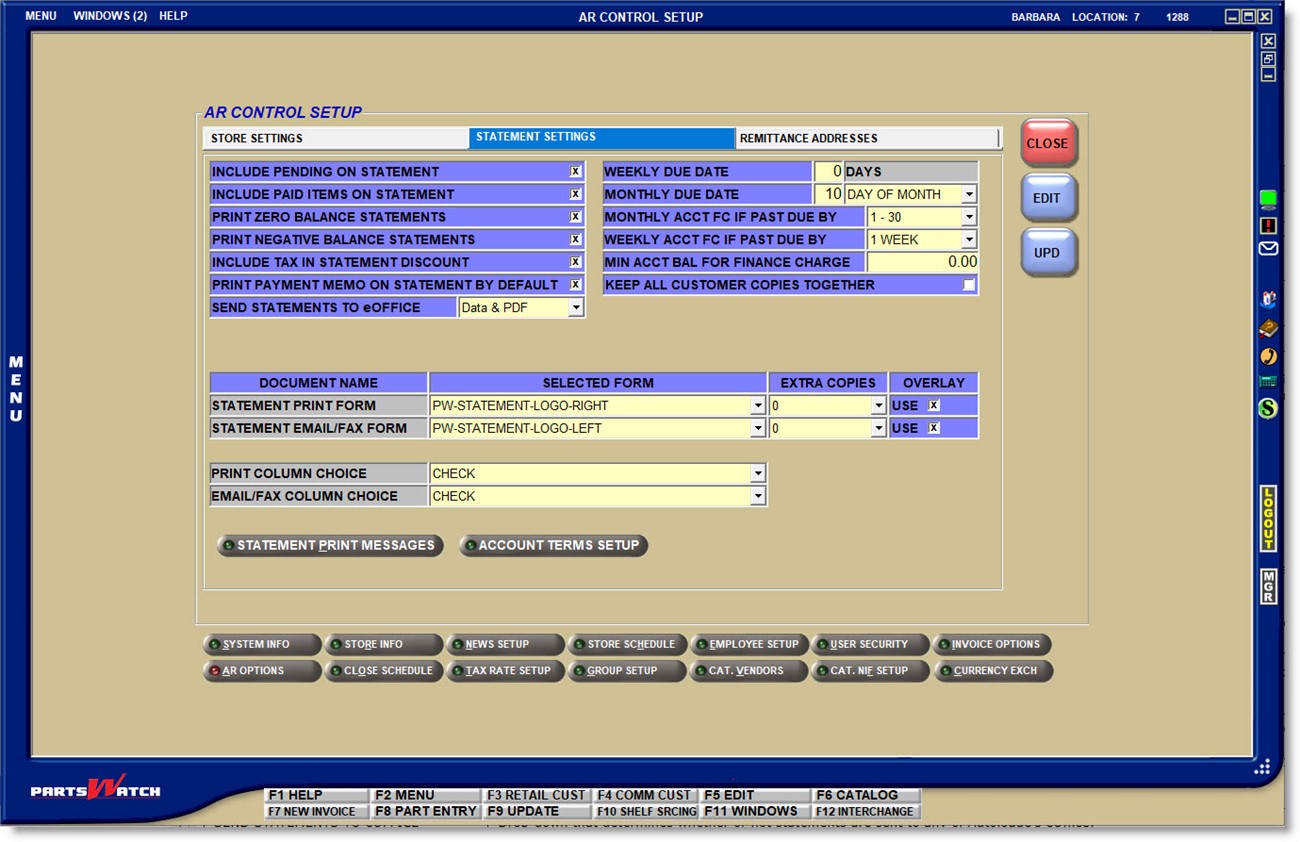
Task: Click the red exclamation alert icon
Action: point(1268,225)
